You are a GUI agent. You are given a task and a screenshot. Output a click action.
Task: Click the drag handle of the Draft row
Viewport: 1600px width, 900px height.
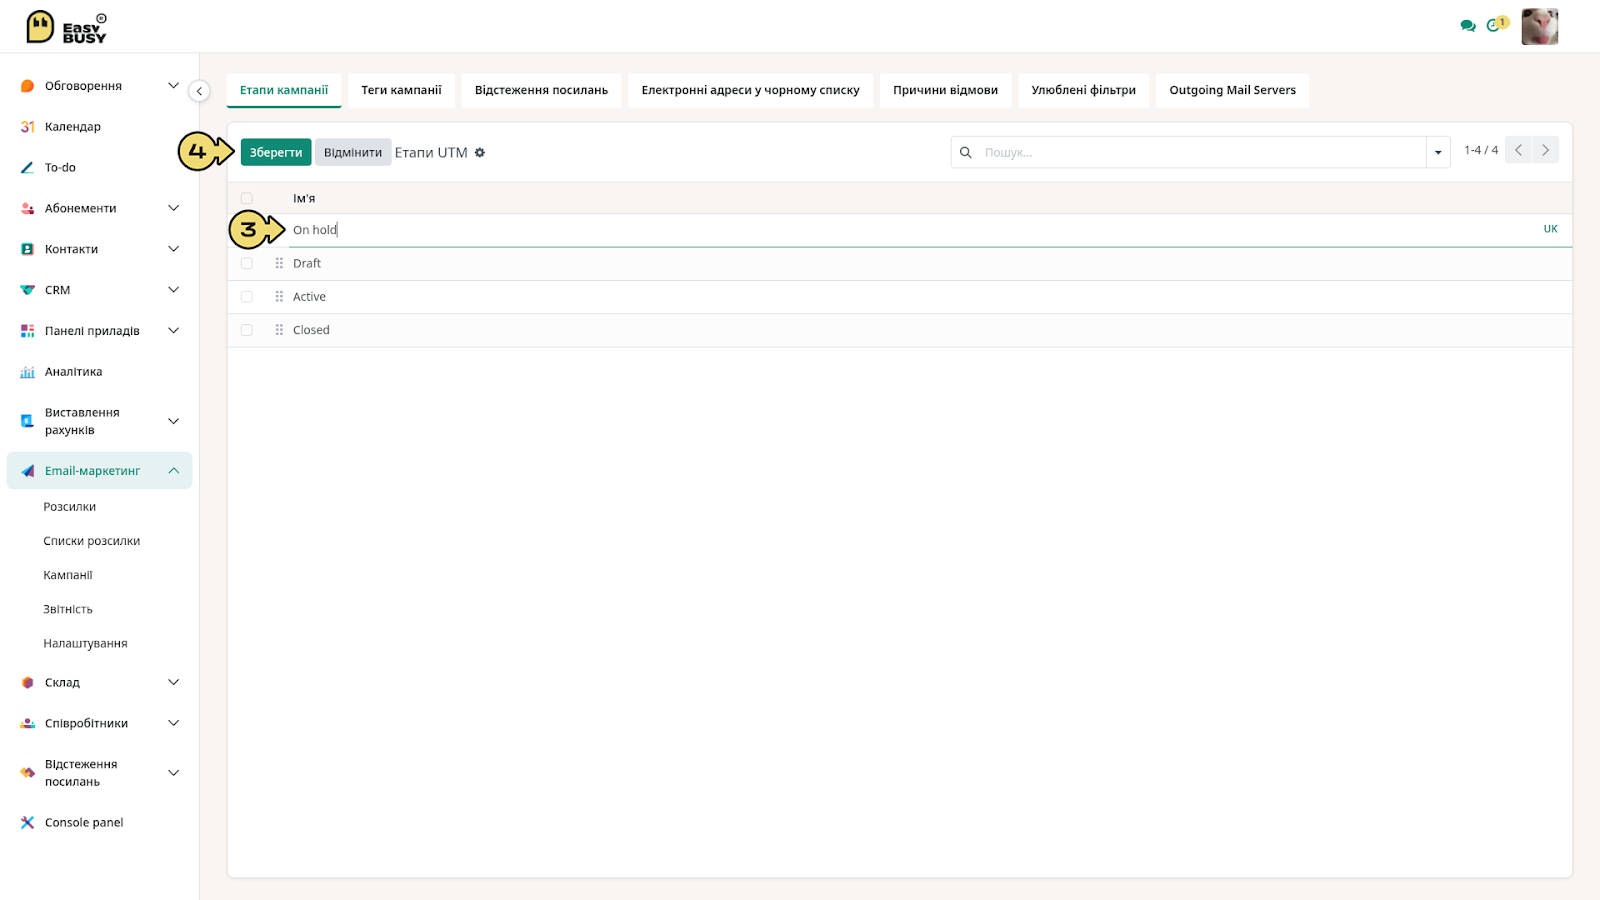[x=279, y=263]
